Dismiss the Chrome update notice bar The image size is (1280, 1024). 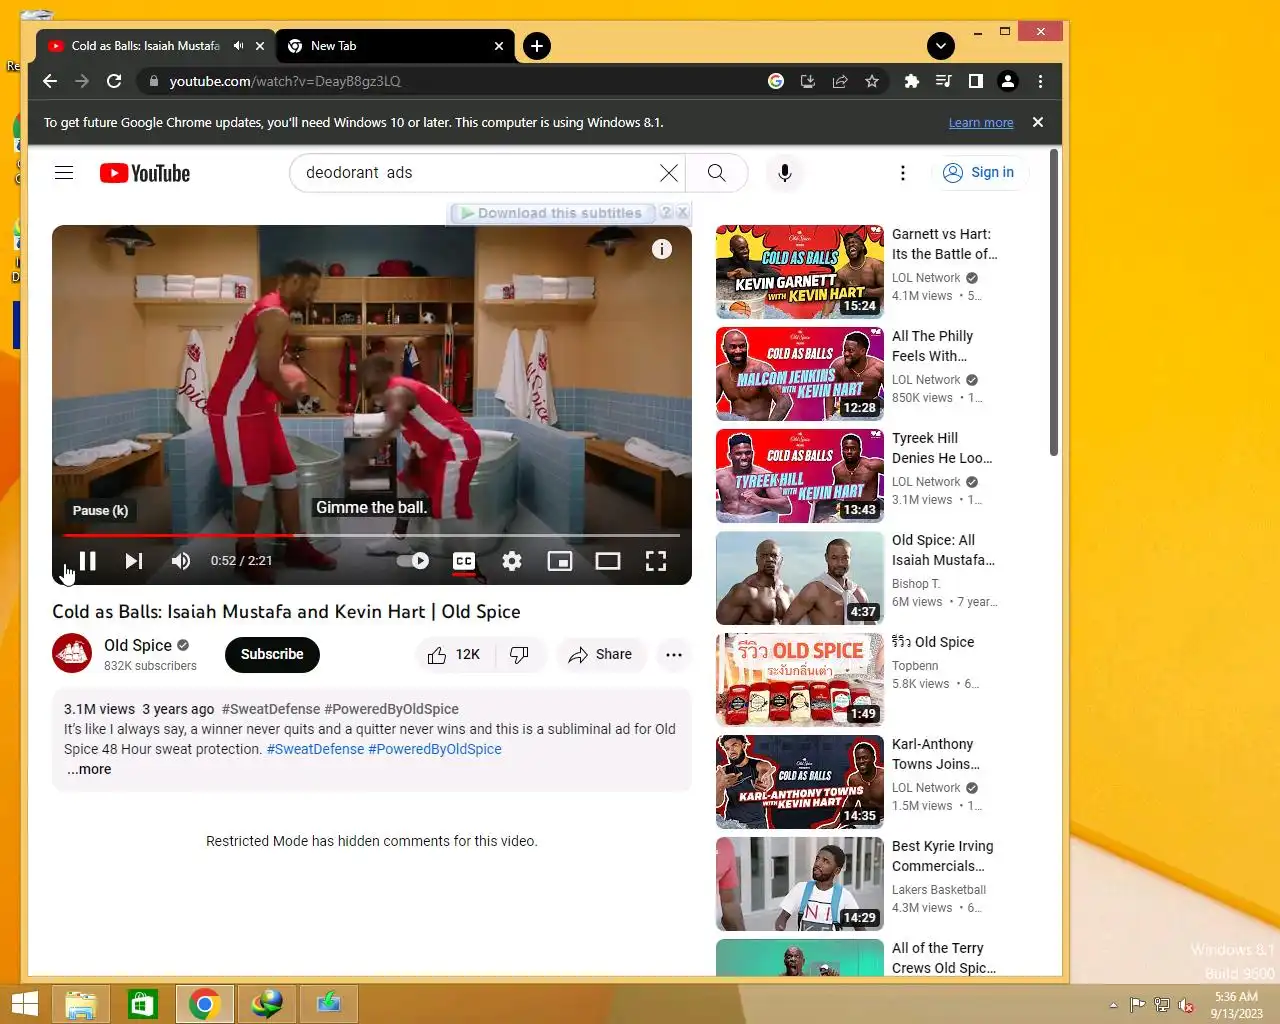(x=1038, y=122)
